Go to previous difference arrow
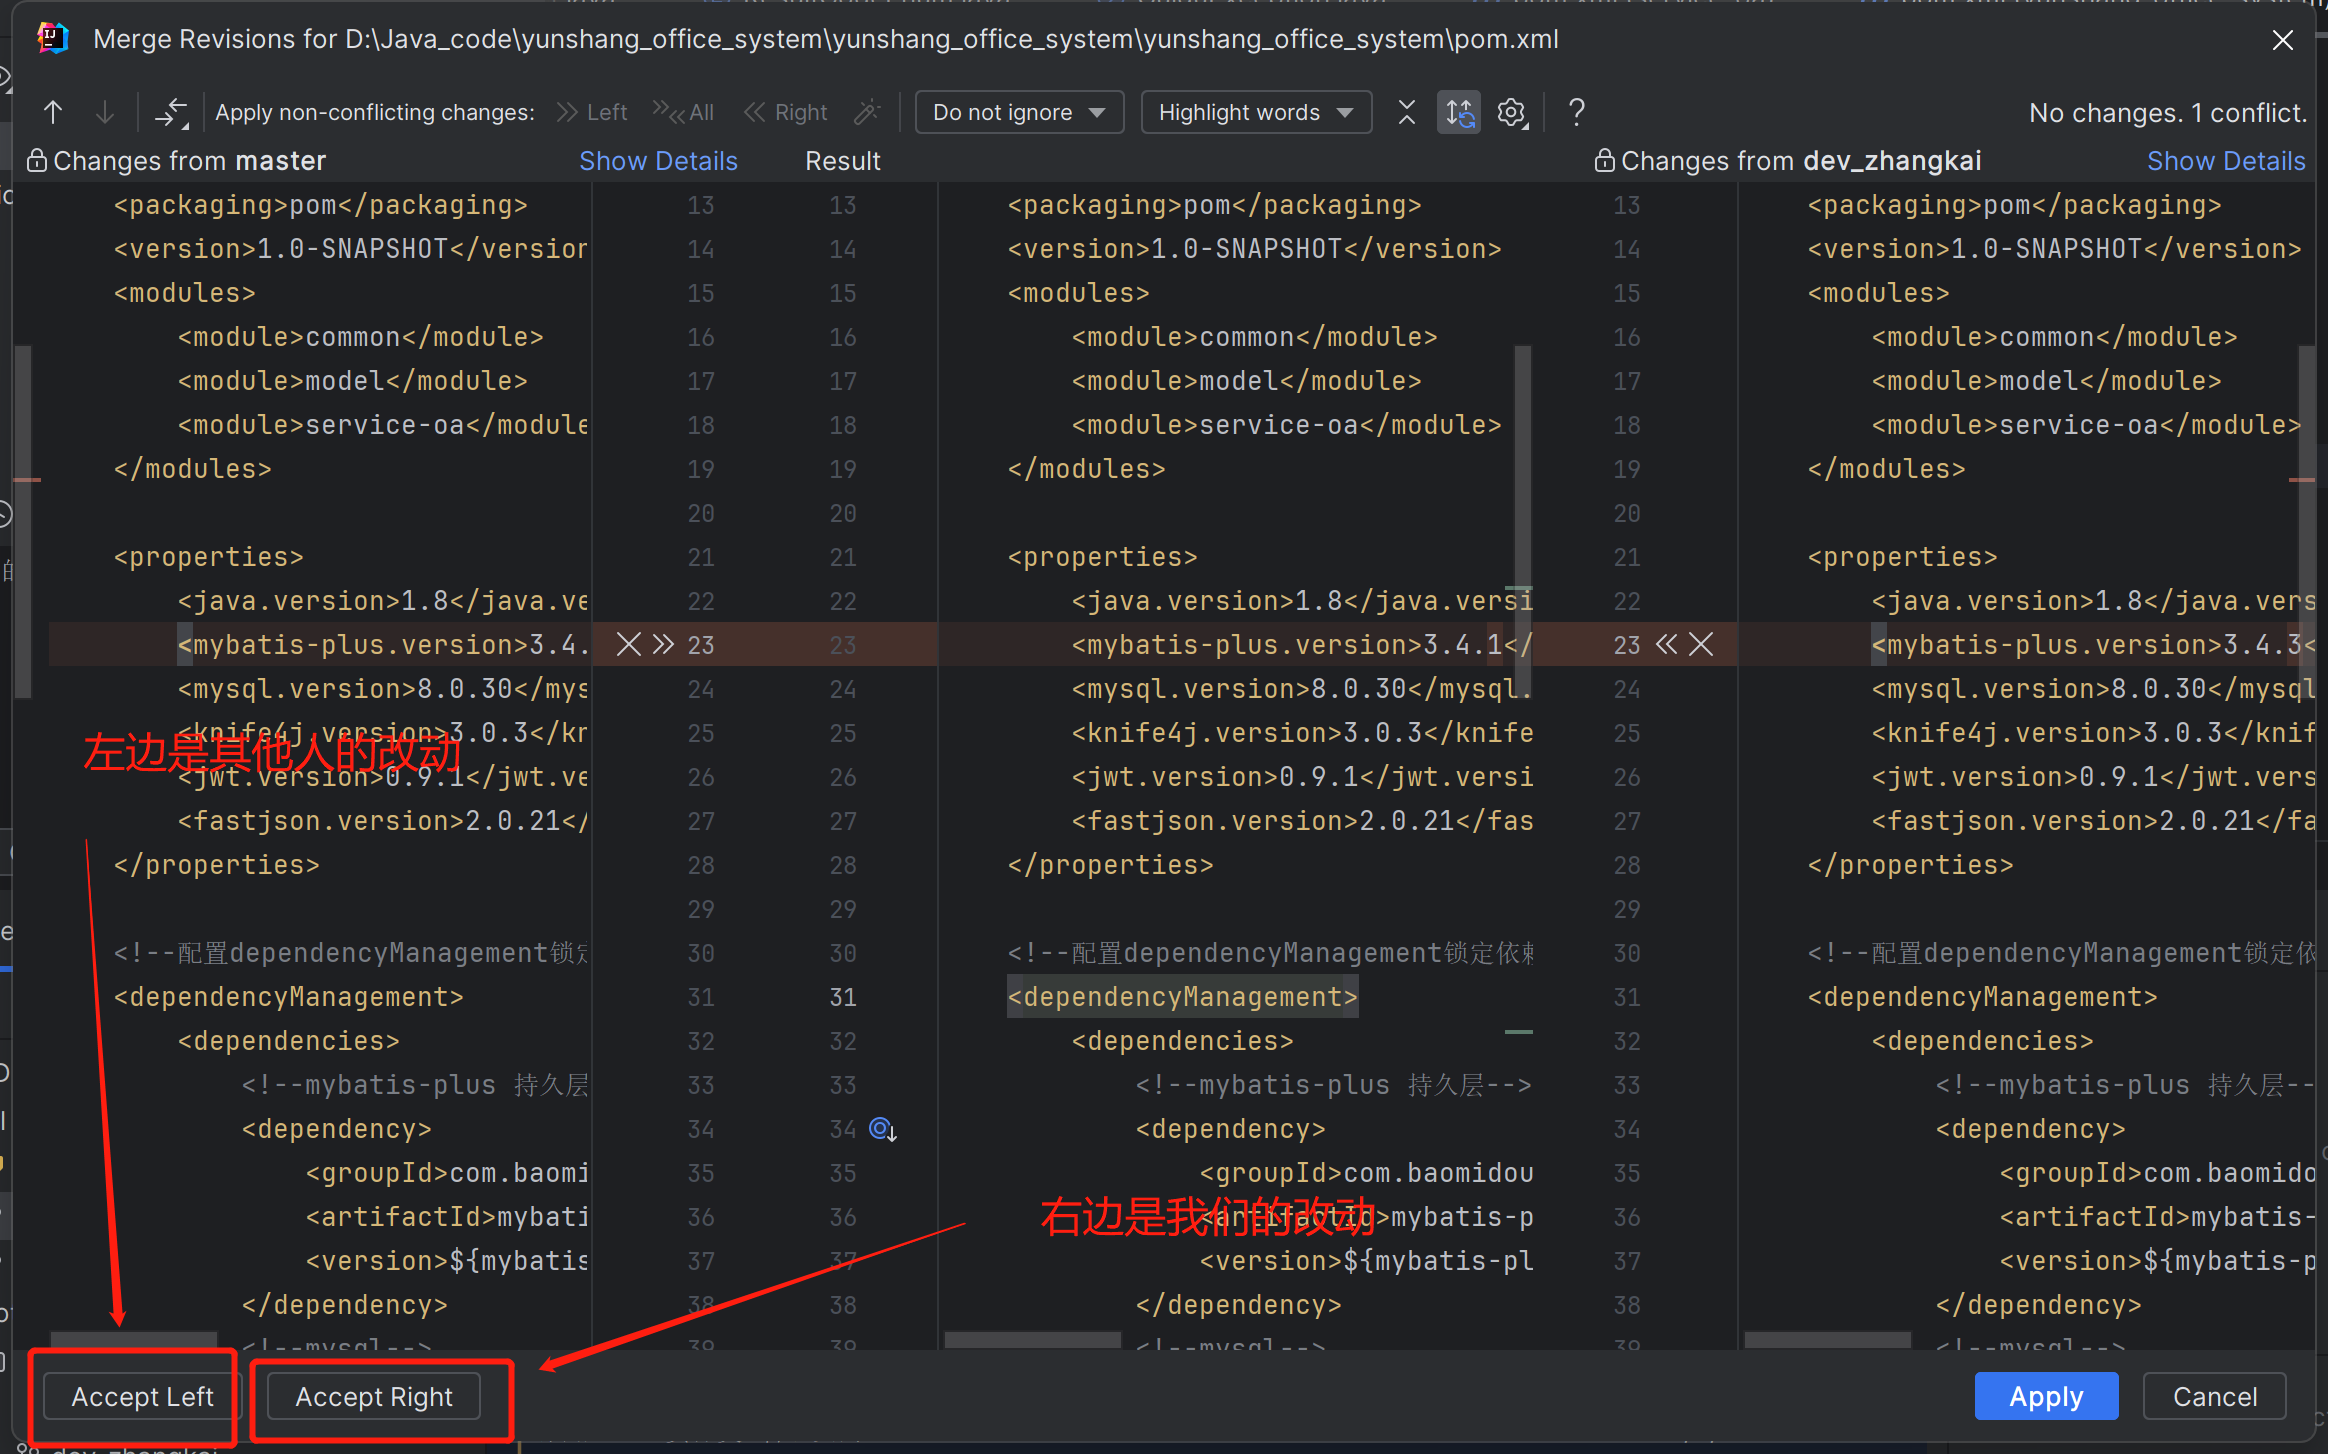The width and height of the screenshot is (2328, 1454). coord(53,112)
